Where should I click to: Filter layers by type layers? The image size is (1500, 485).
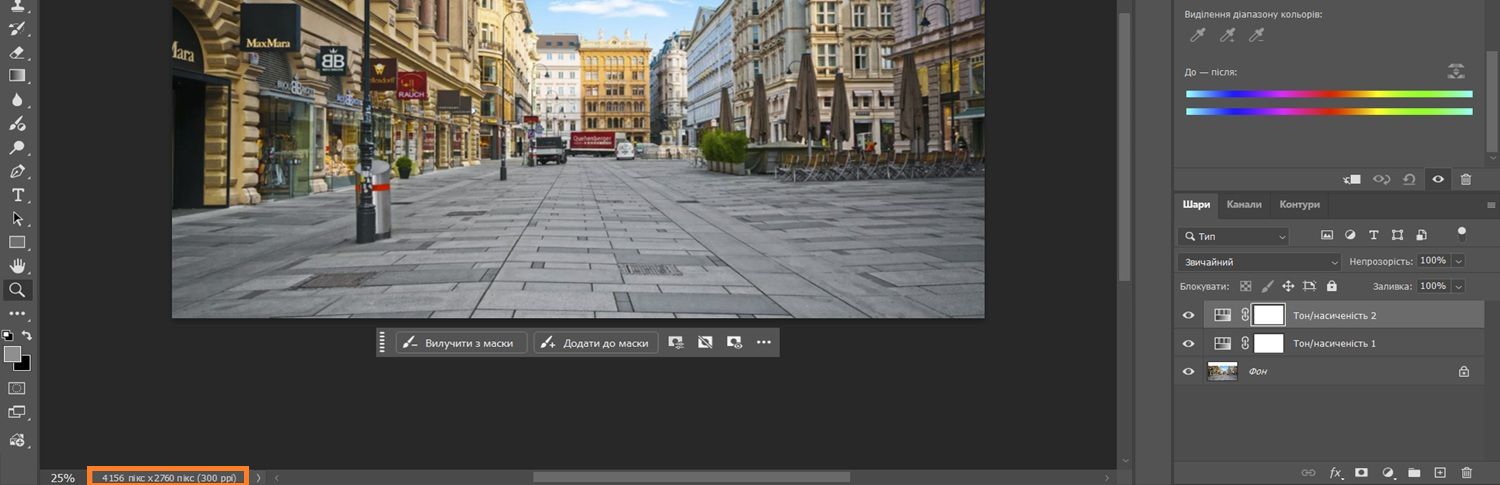pos(1373,236)
